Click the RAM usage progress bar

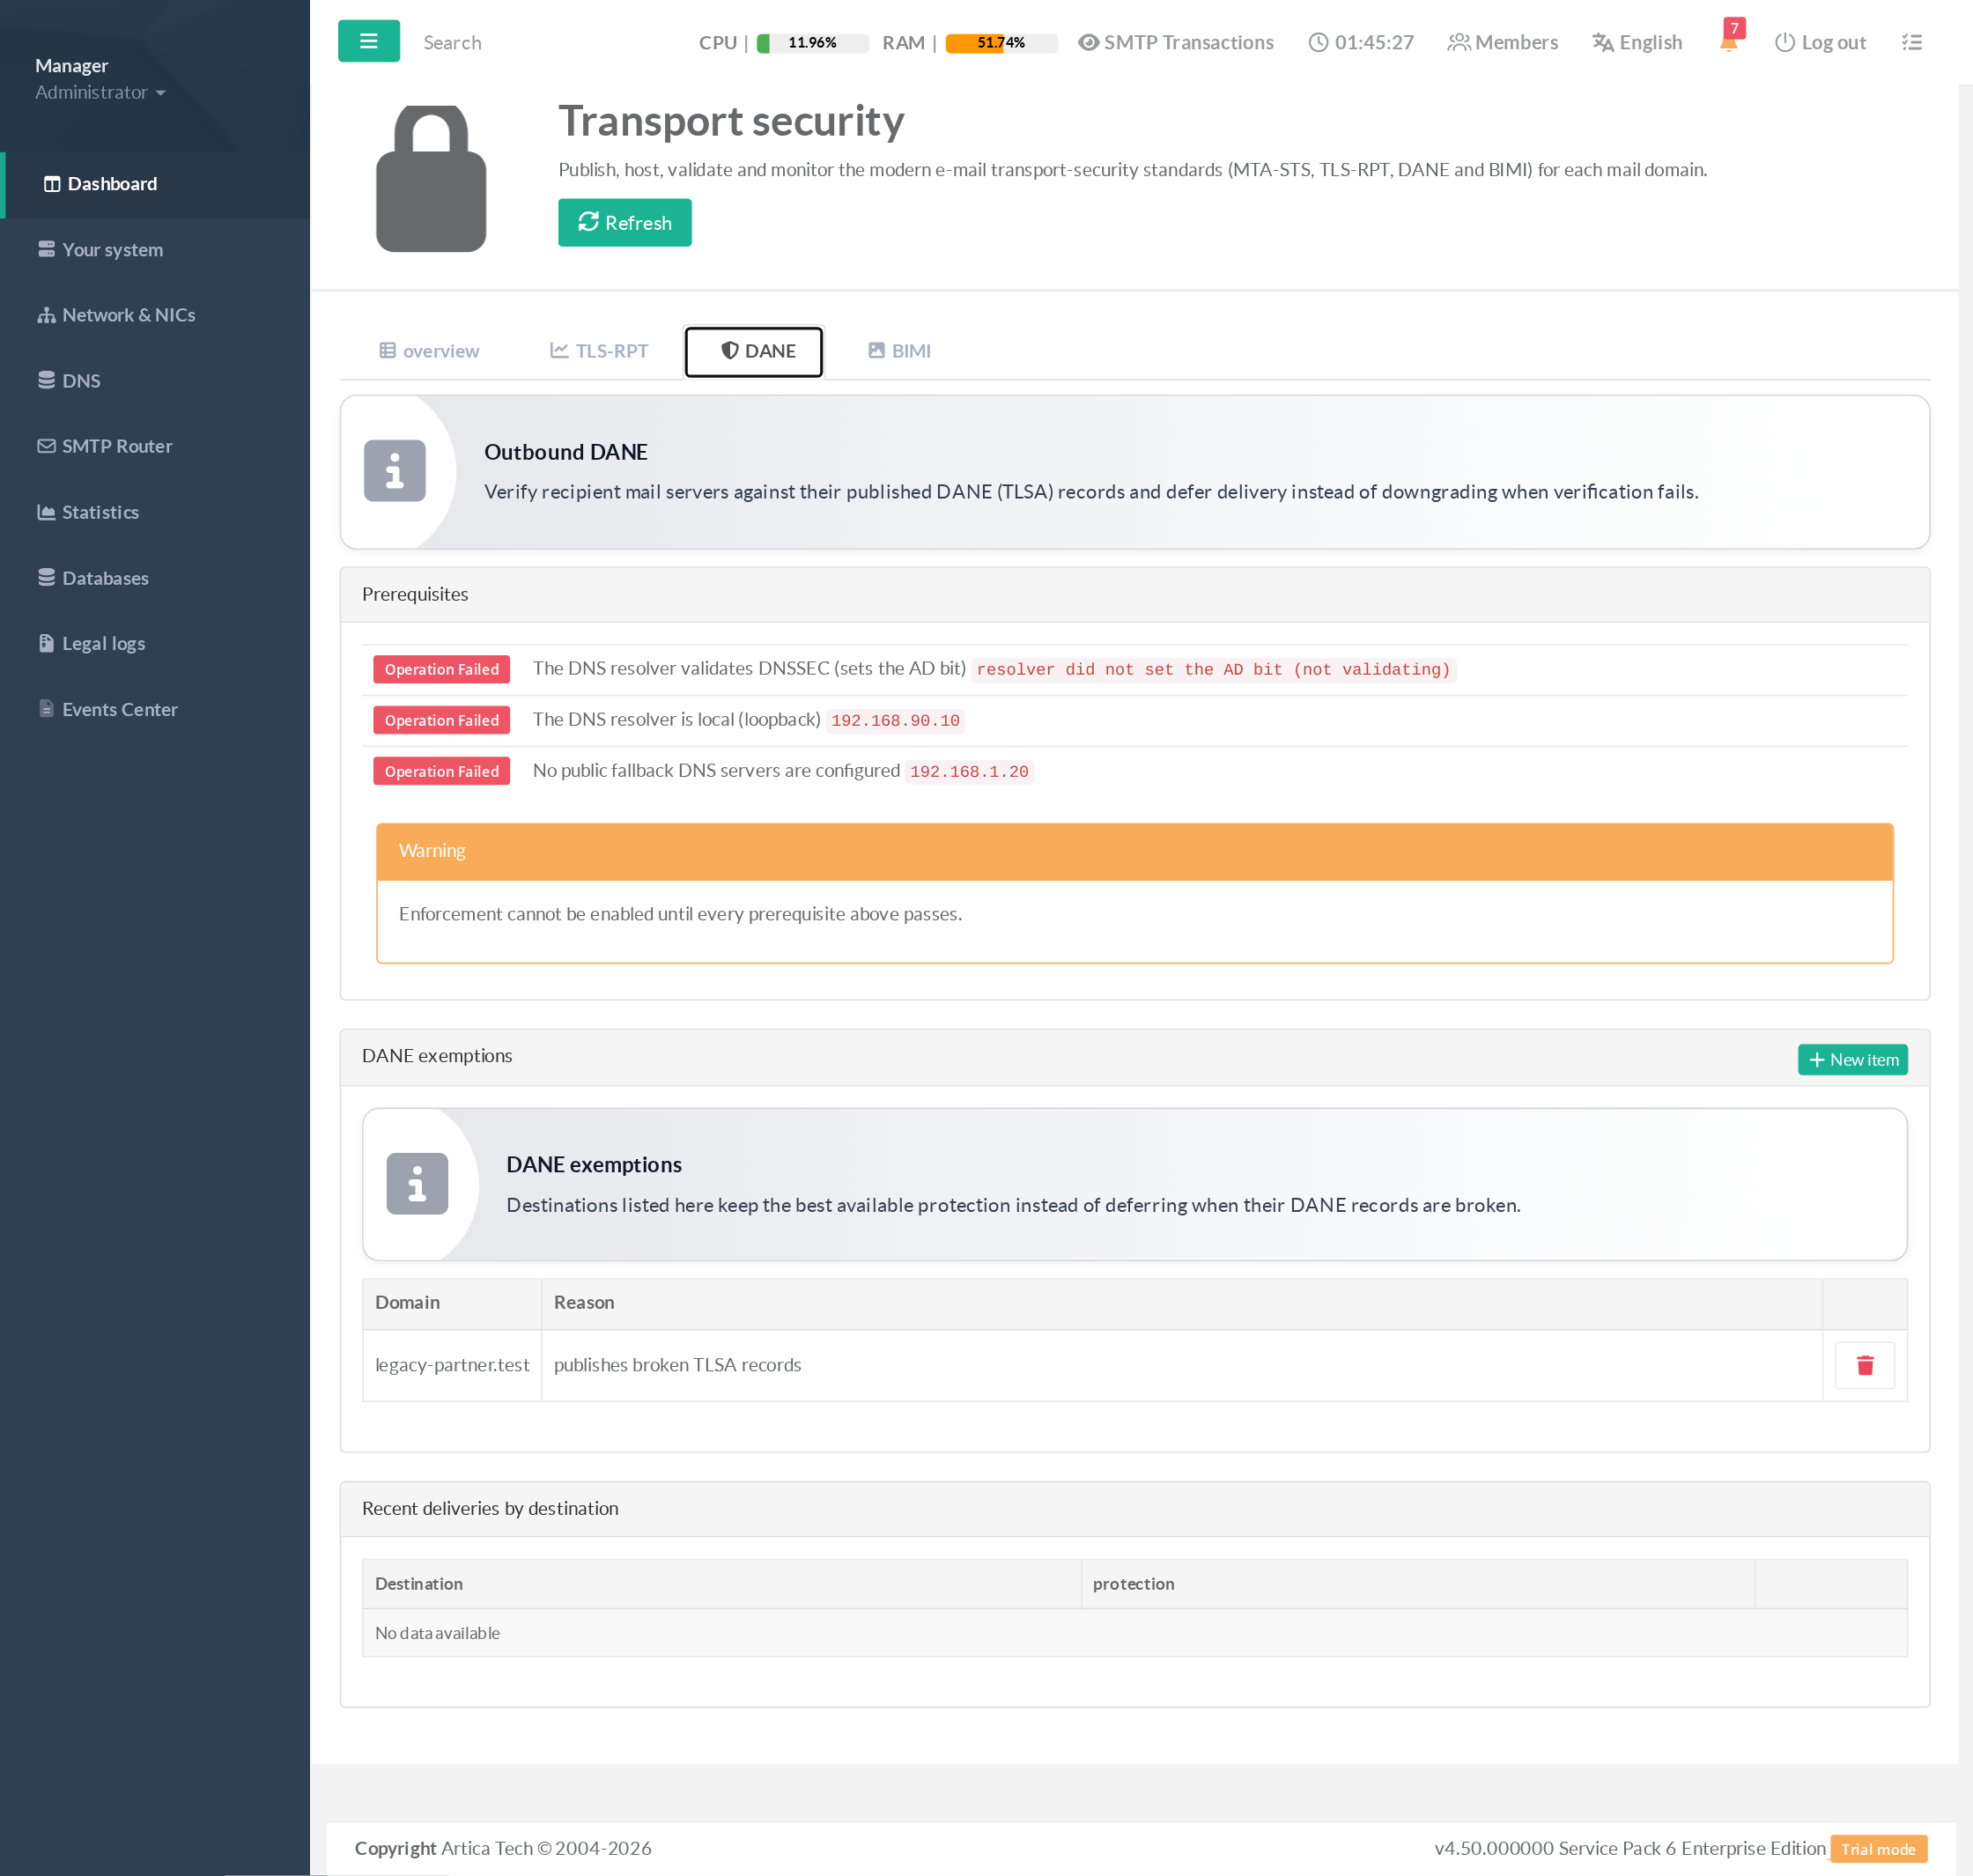[x=1001, y=43]
